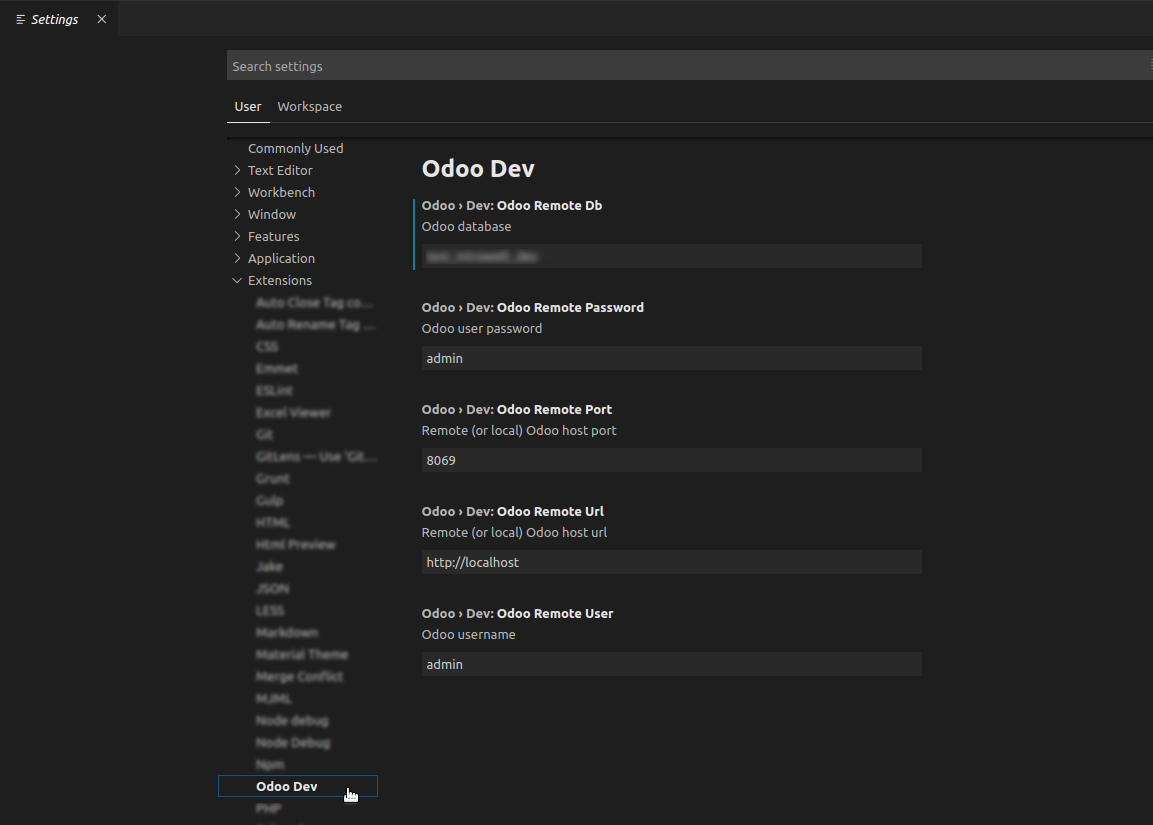Expand the Application chevron
The image size is (1153, 825).
coord(237,259)
